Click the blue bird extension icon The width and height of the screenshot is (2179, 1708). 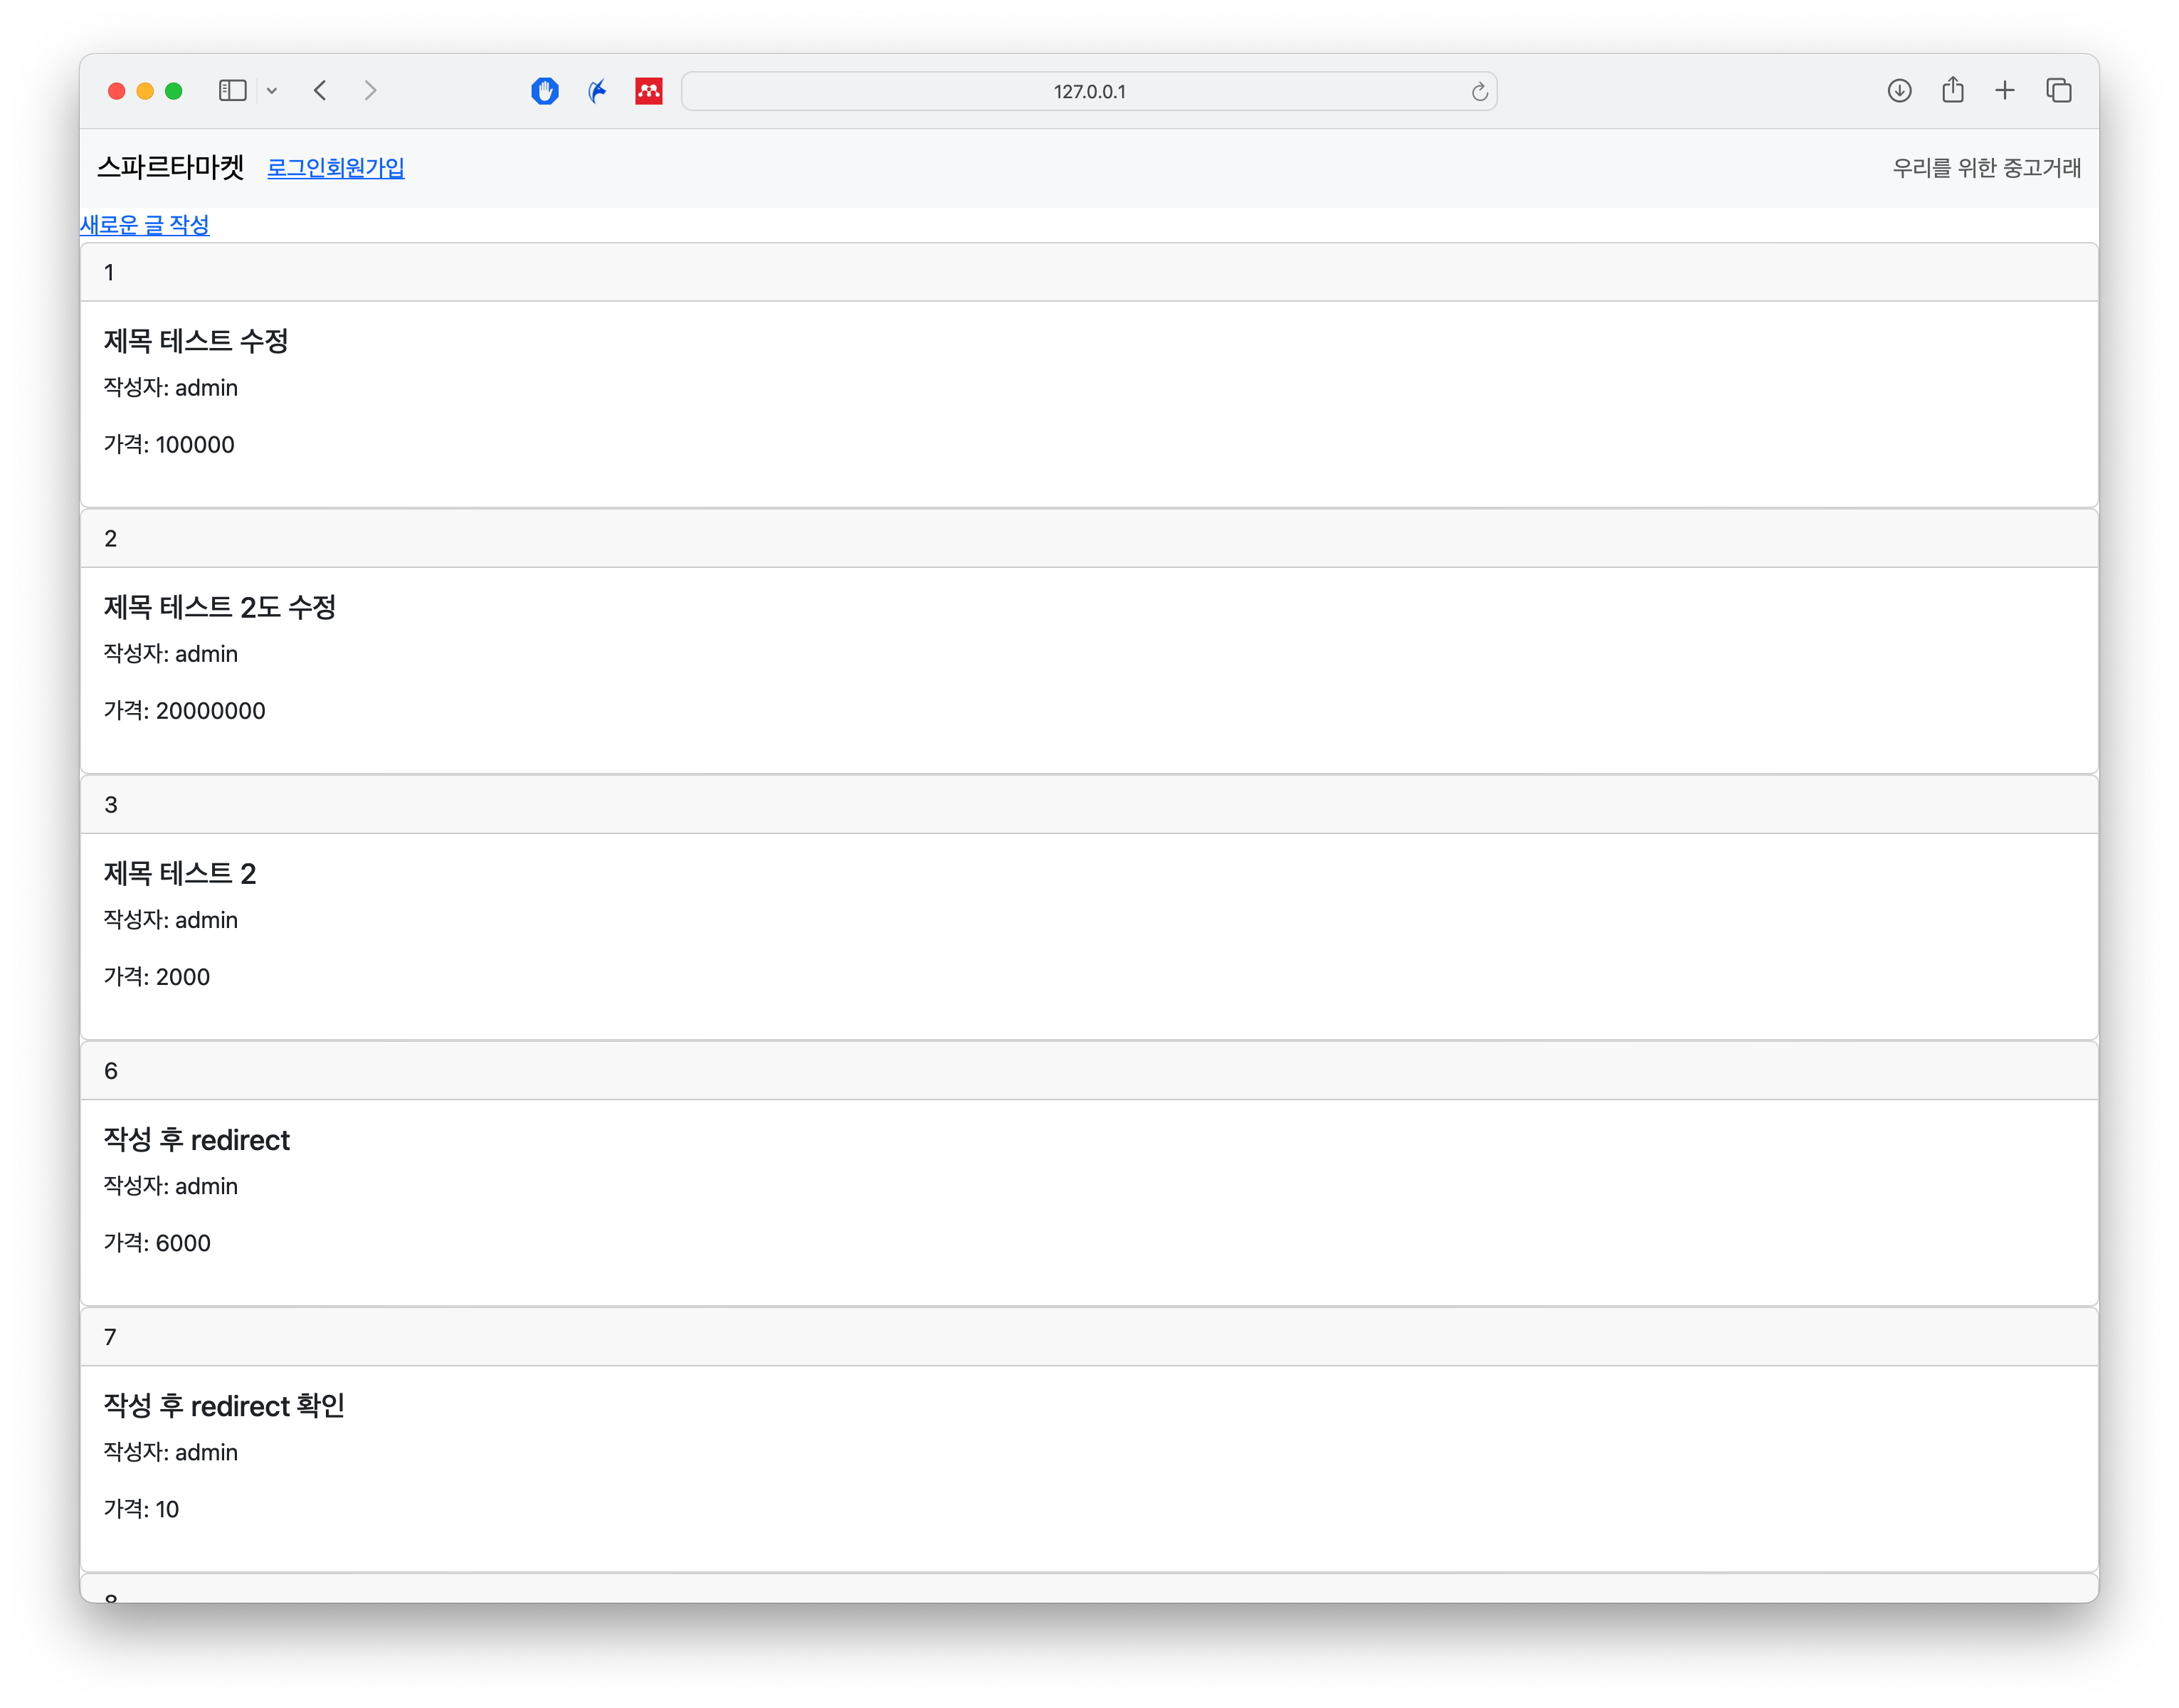597,91
